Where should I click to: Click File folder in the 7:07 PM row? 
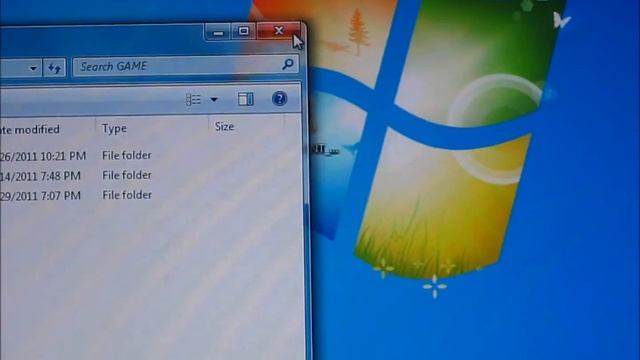pyautogui.click(x=127, y=195)
